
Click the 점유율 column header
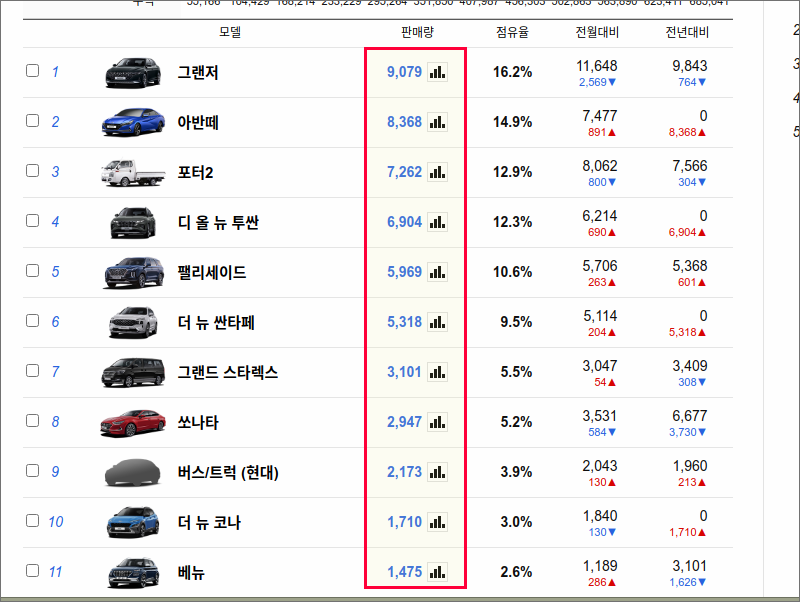pos(513,32)
